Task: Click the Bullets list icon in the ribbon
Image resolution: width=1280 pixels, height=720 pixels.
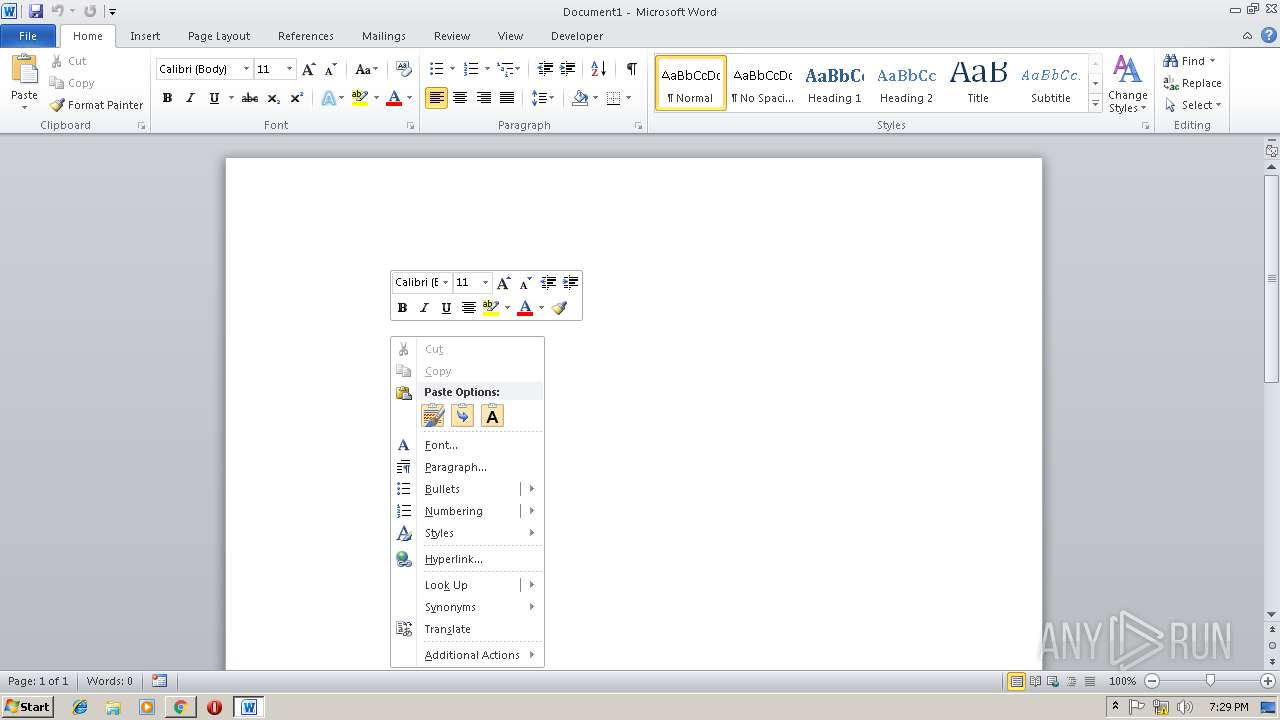Action: (x=436, y=69)
